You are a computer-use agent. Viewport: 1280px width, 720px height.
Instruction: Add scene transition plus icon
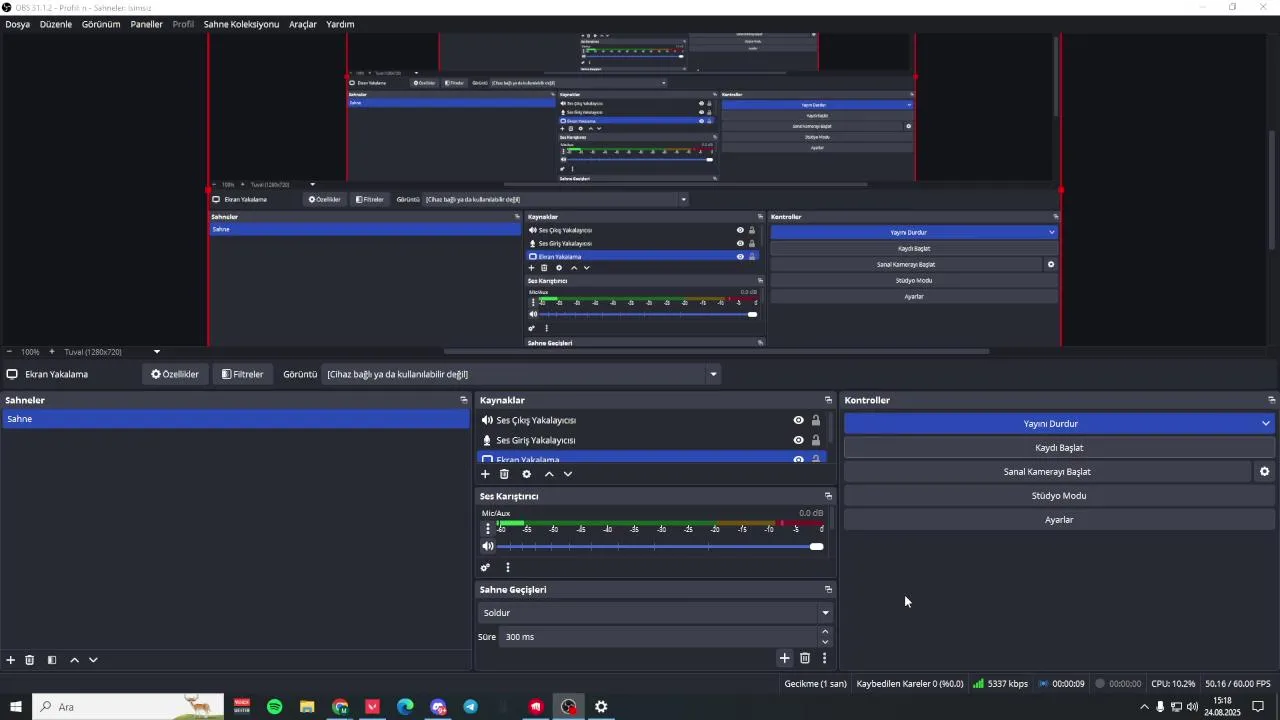(x=785, y=658)
